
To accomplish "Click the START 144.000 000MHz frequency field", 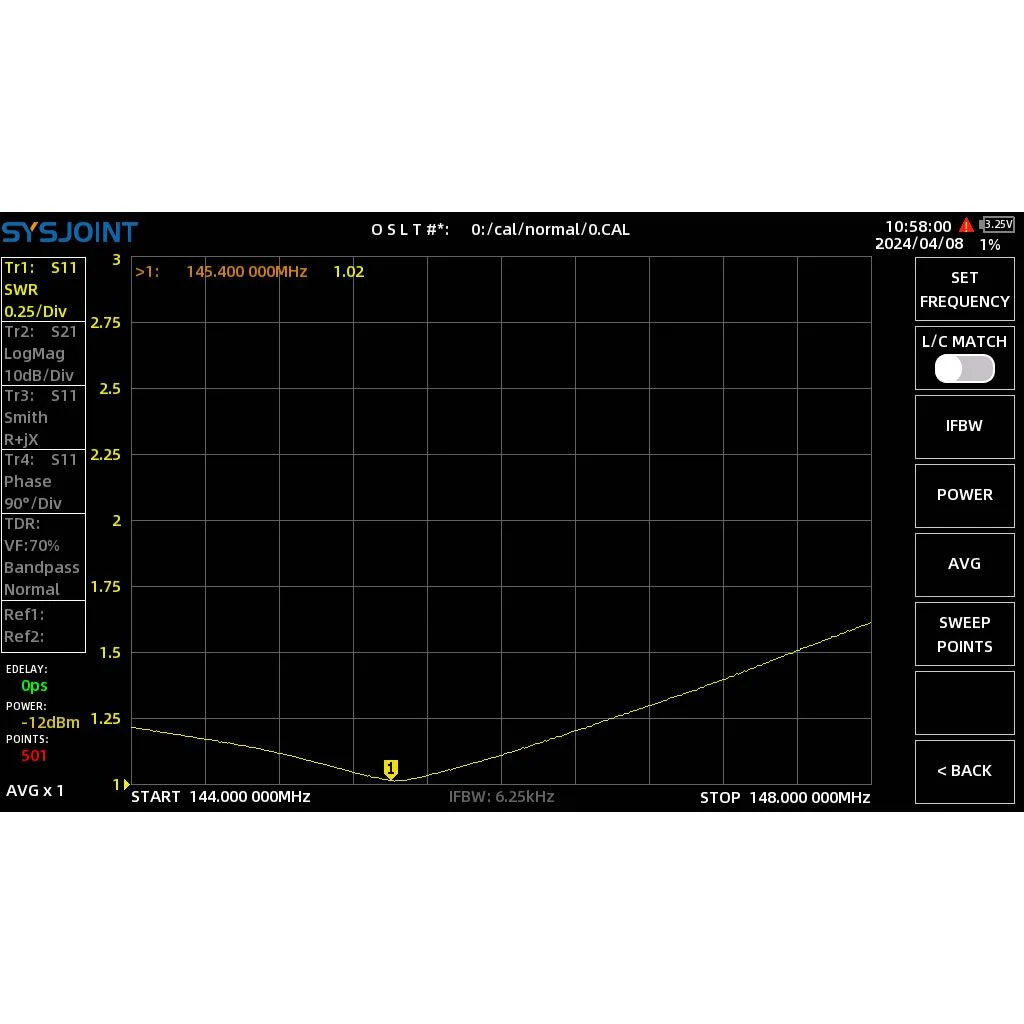I will click(x=221, y=797).
